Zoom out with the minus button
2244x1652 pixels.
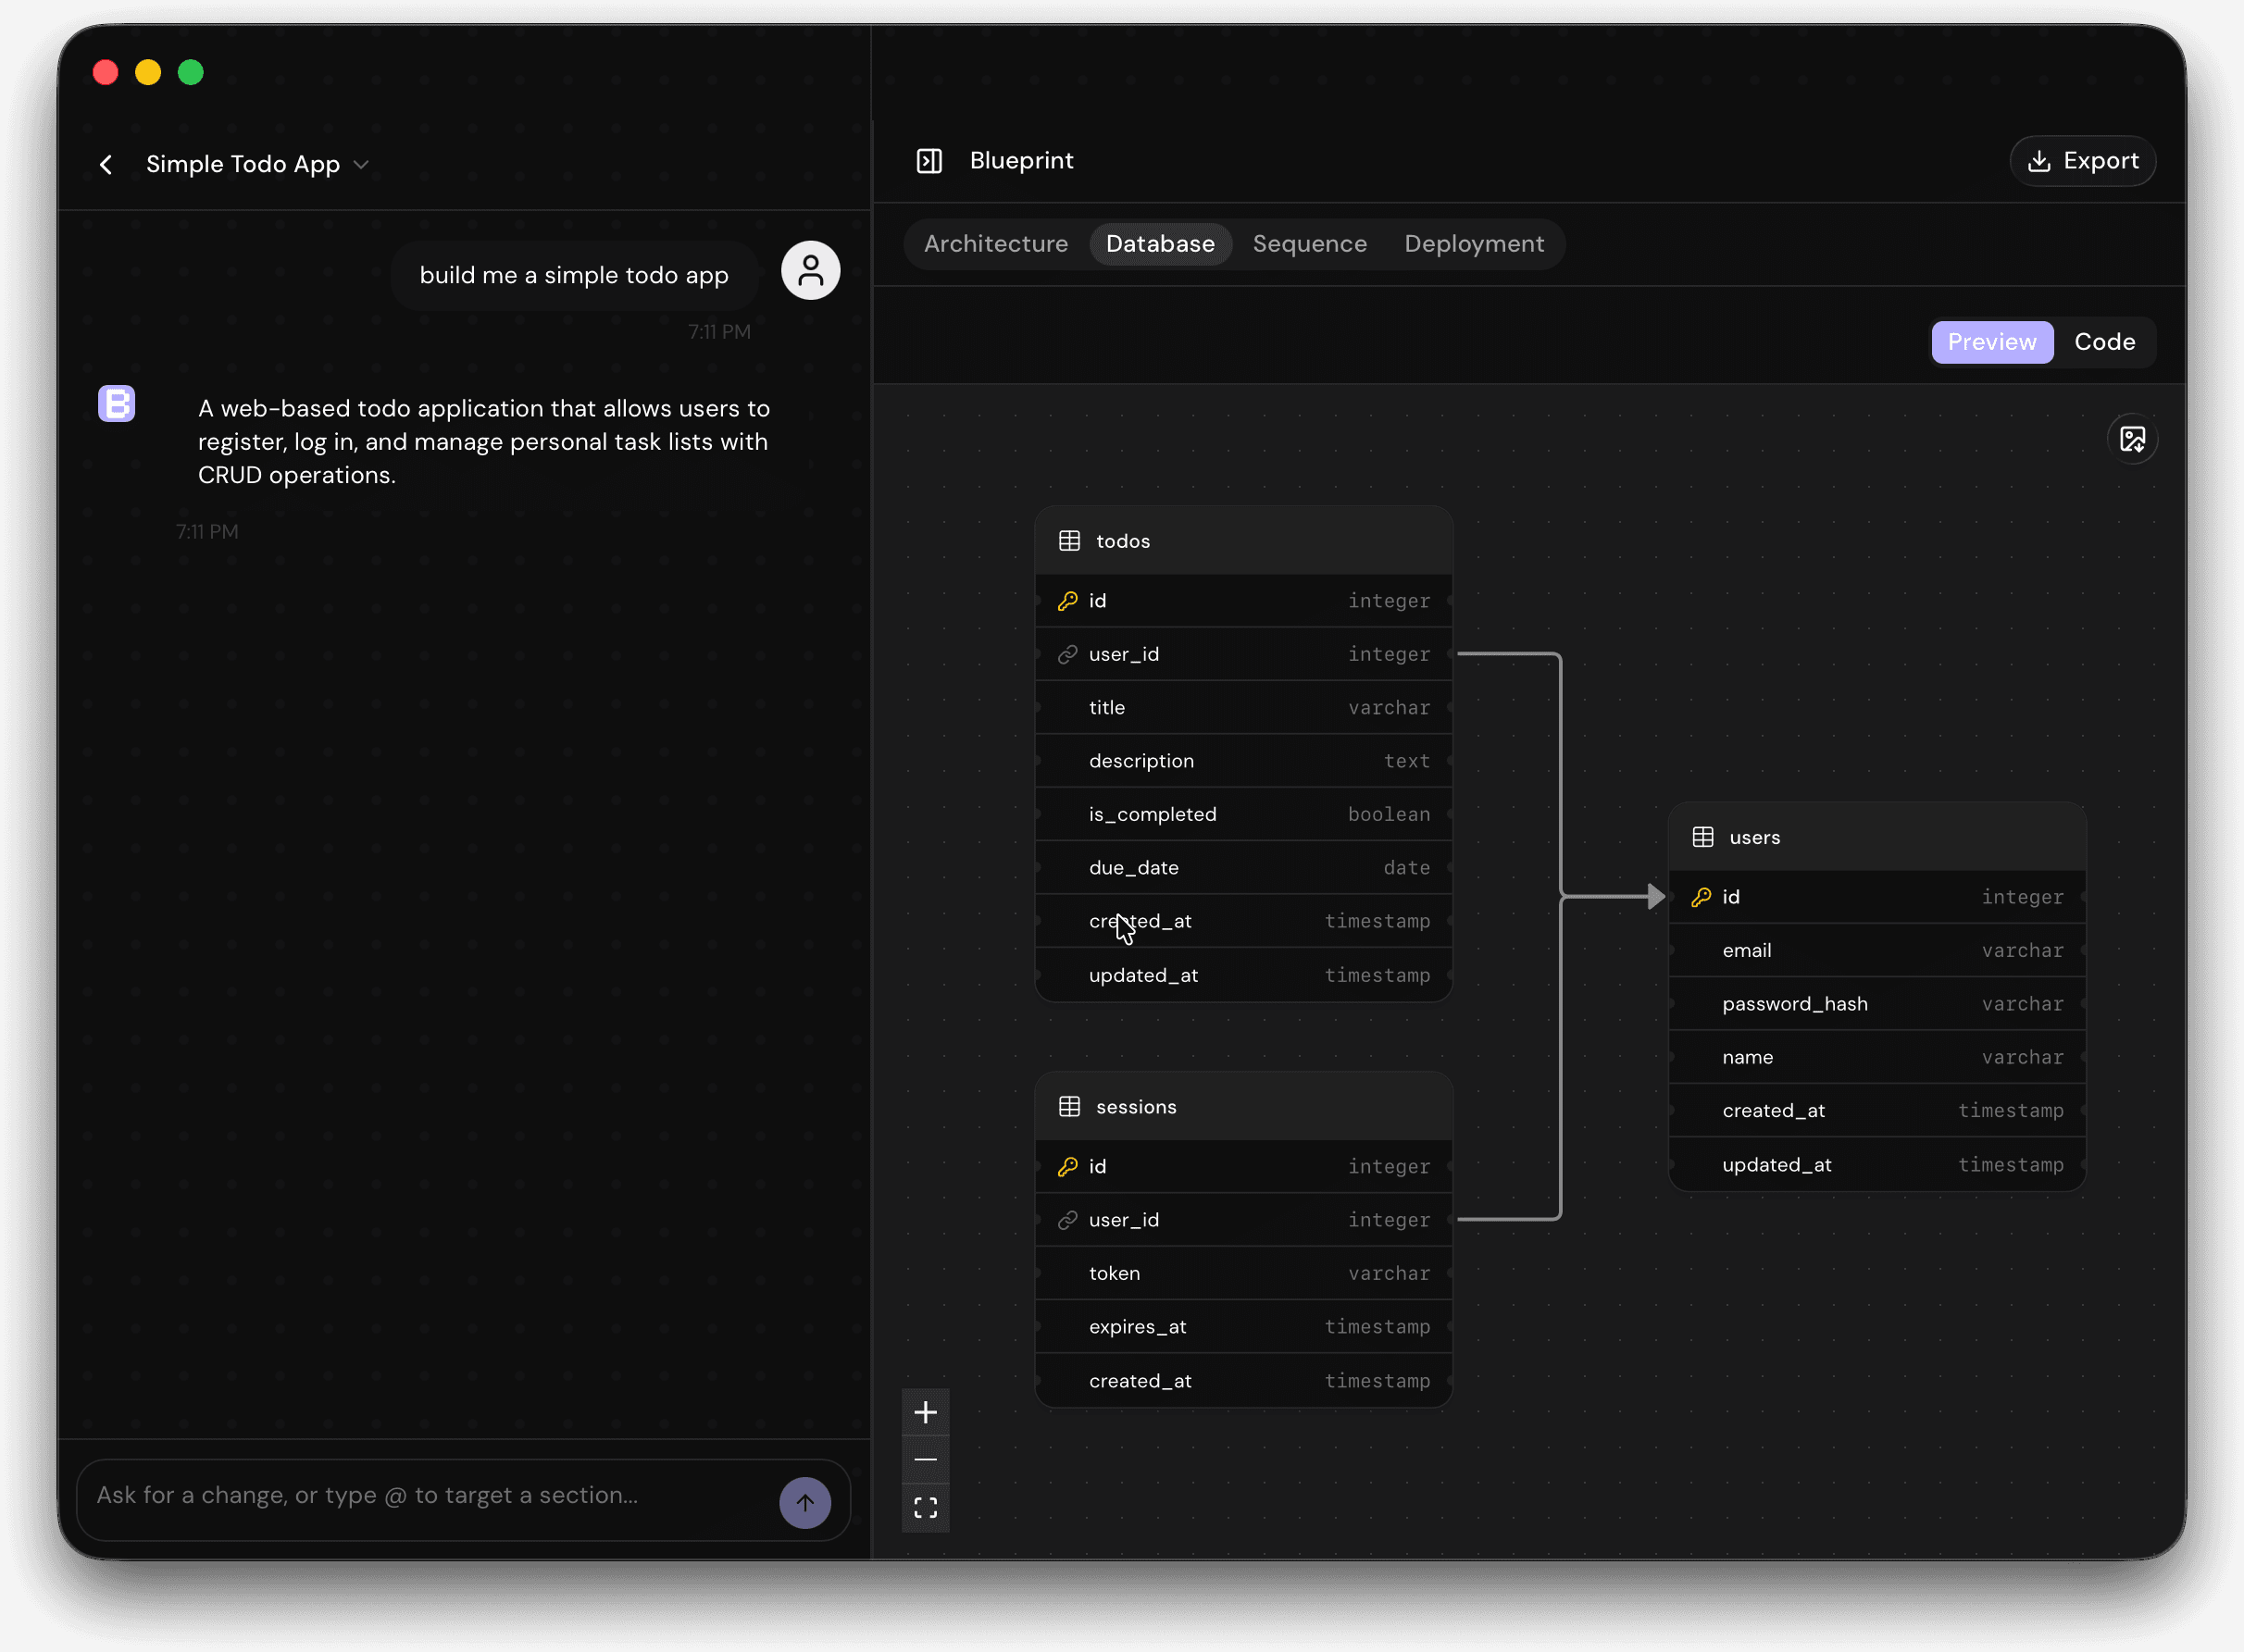925,1460
